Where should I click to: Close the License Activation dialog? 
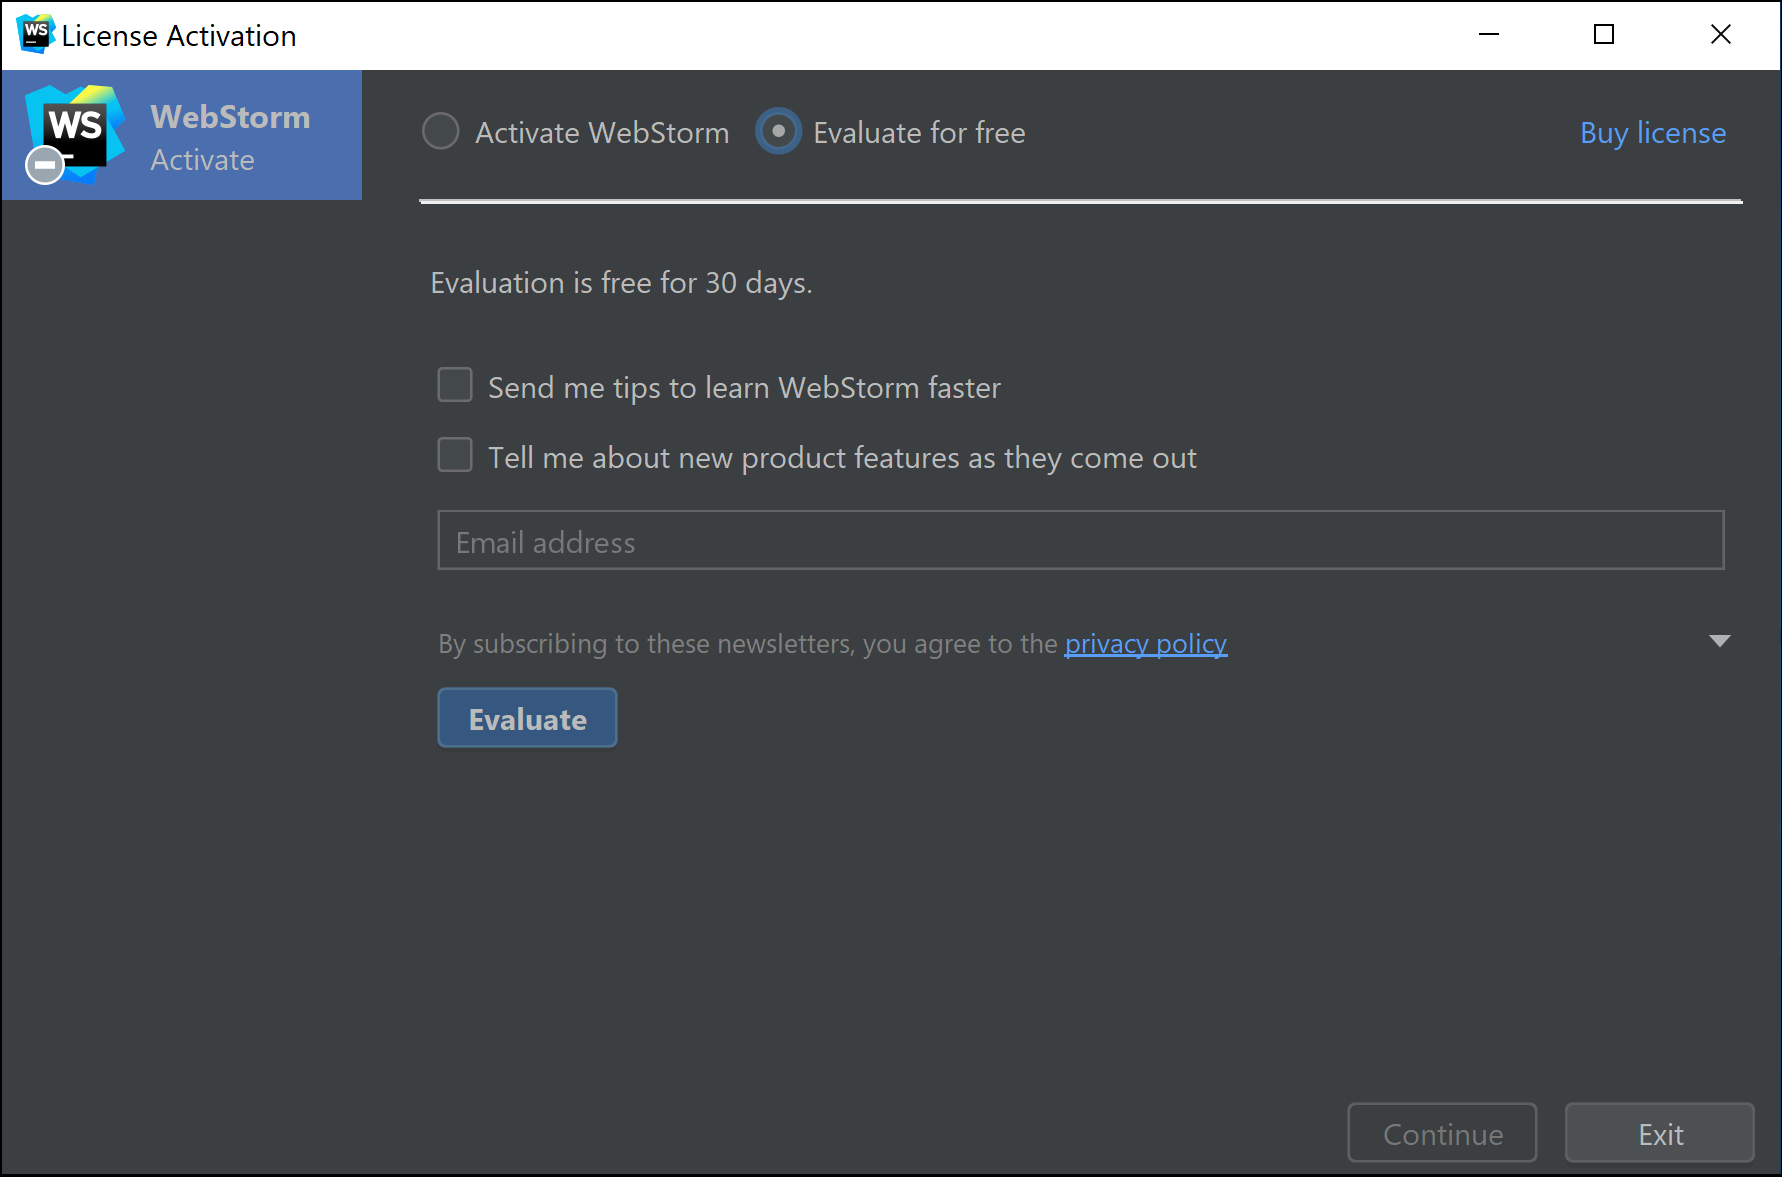(x=1720, y=34)
